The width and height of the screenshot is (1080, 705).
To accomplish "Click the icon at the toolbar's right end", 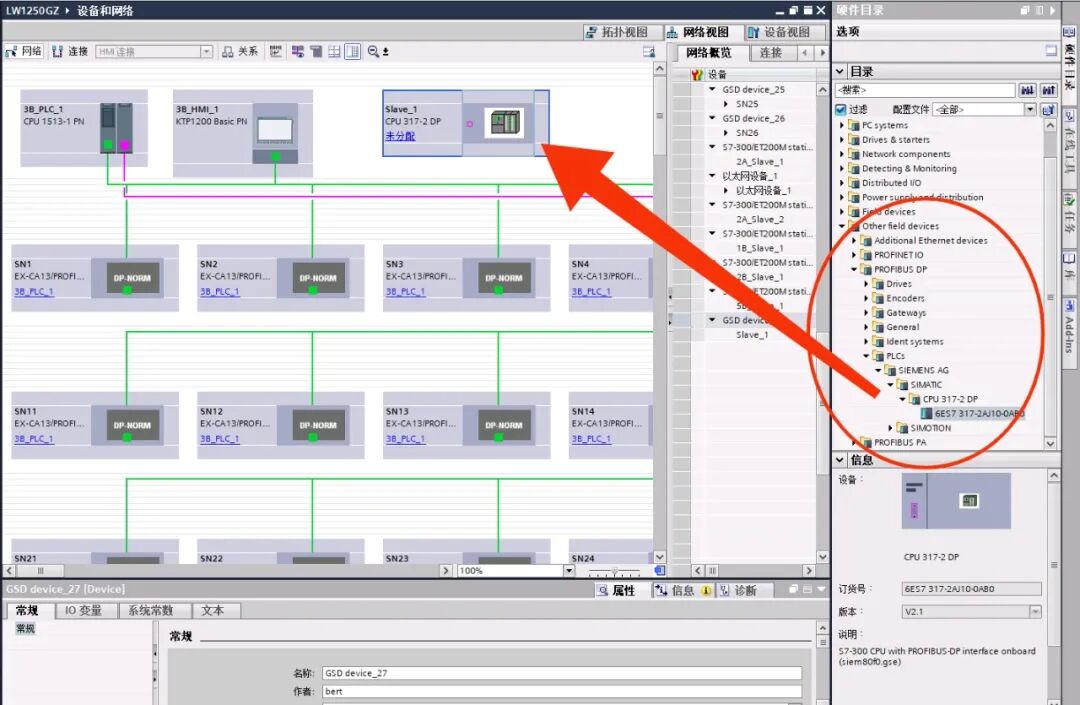I will 649,52.
